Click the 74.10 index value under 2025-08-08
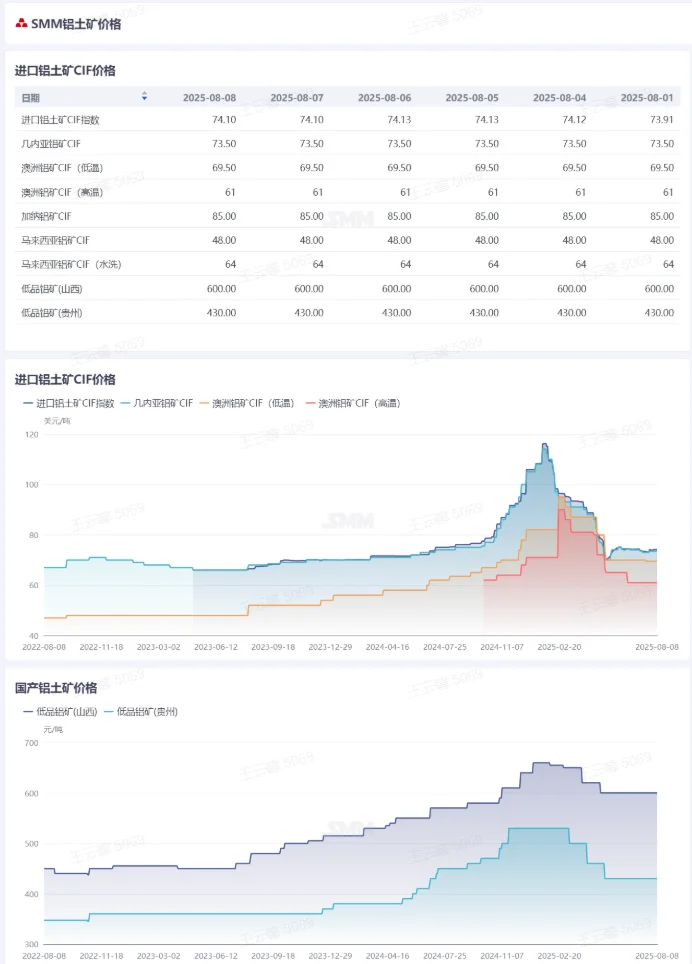Image resolution: width=692 pixels, height=964 pixels. tap(224, 120)
